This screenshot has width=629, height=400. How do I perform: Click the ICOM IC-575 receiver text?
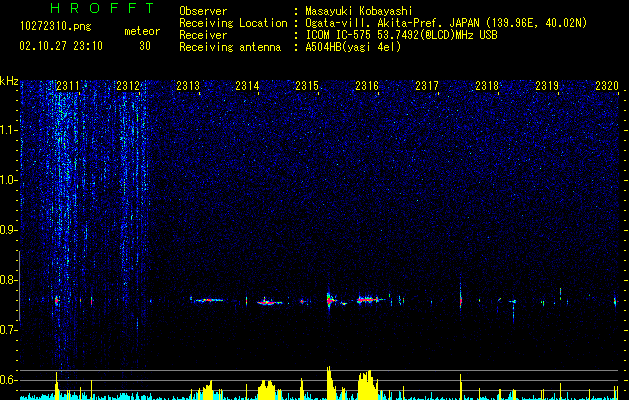click(x=401, y=35)
